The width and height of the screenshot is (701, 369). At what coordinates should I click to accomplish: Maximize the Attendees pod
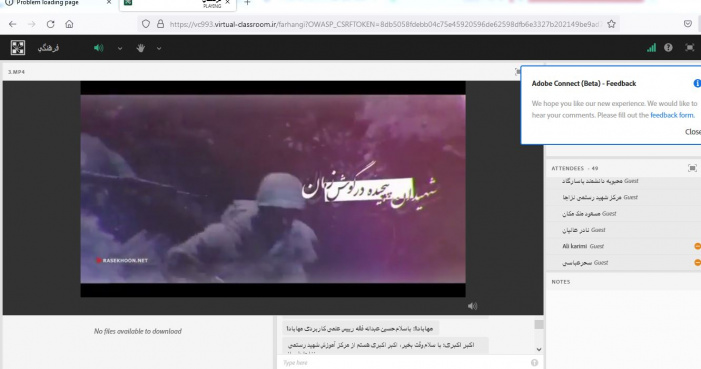pyautogui.click(x=692, y=168)
